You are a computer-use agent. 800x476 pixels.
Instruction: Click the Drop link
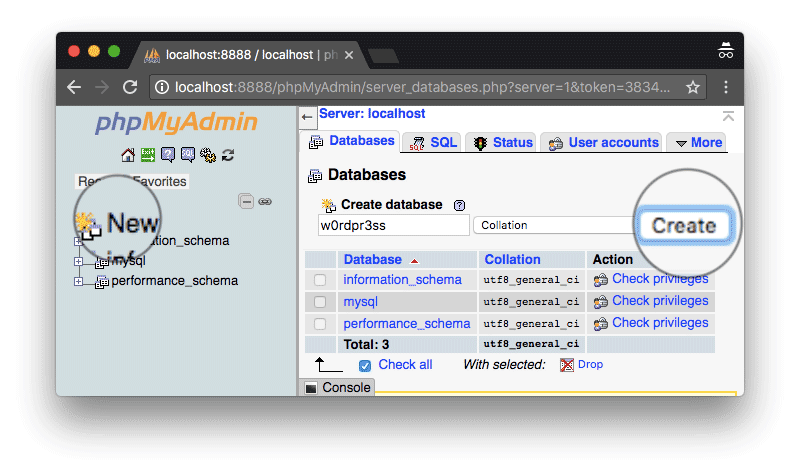pyautogui.click(x=590, y=365)
